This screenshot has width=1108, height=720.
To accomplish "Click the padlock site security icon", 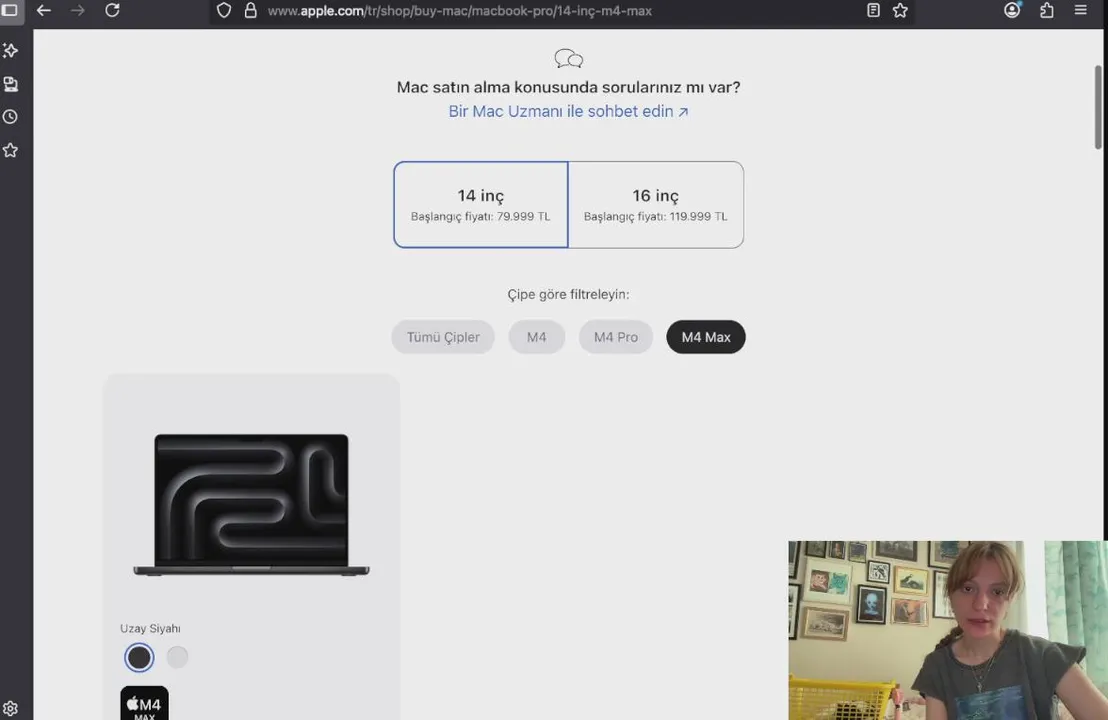I will click(x=250, y=11).
